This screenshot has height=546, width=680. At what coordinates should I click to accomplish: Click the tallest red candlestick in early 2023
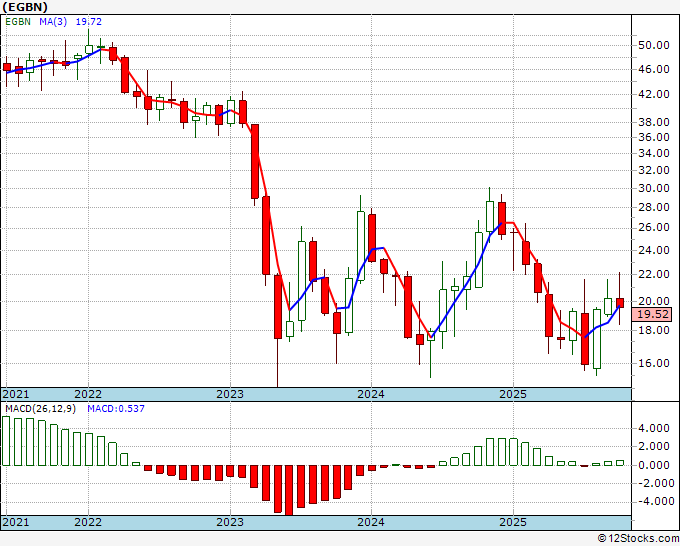(x=266, y=235)
